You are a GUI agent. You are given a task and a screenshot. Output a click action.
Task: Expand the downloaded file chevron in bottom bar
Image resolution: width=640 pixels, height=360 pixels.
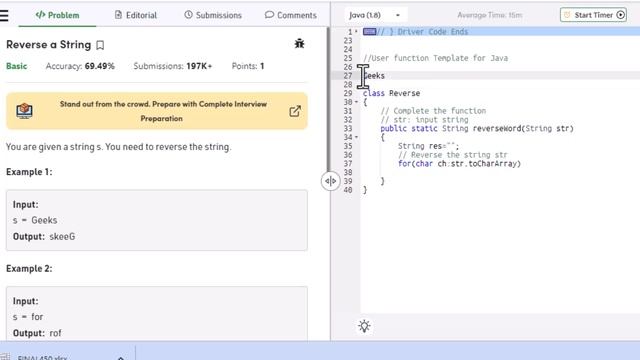click(x=120, y=358)
